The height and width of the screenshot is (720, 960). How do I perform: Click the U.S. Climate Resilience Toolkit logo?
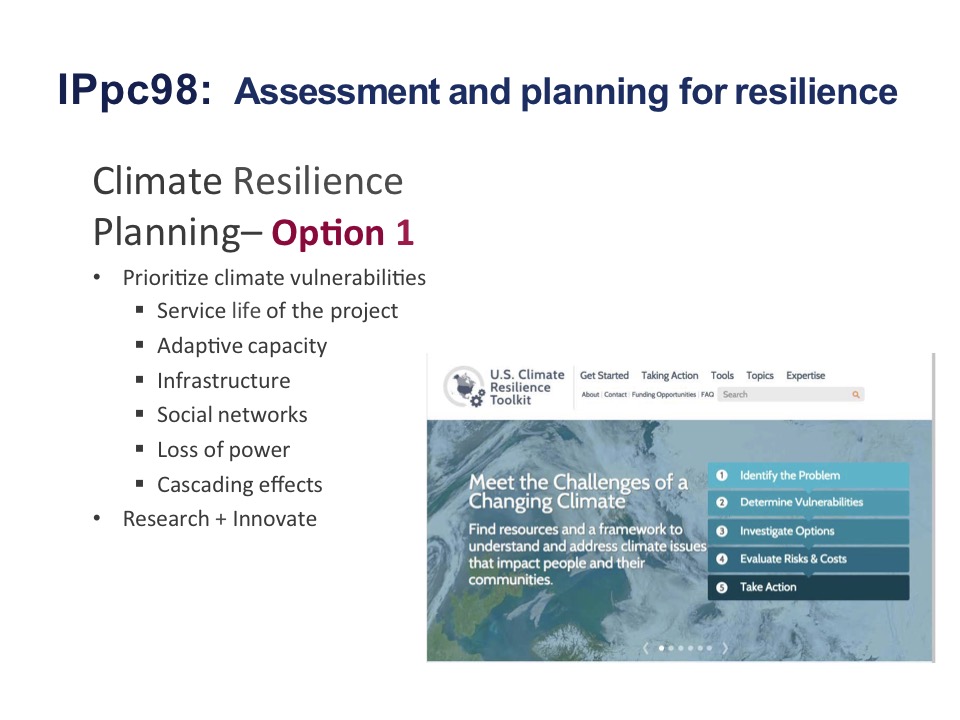pyautogui.click(x=465, y=387)
